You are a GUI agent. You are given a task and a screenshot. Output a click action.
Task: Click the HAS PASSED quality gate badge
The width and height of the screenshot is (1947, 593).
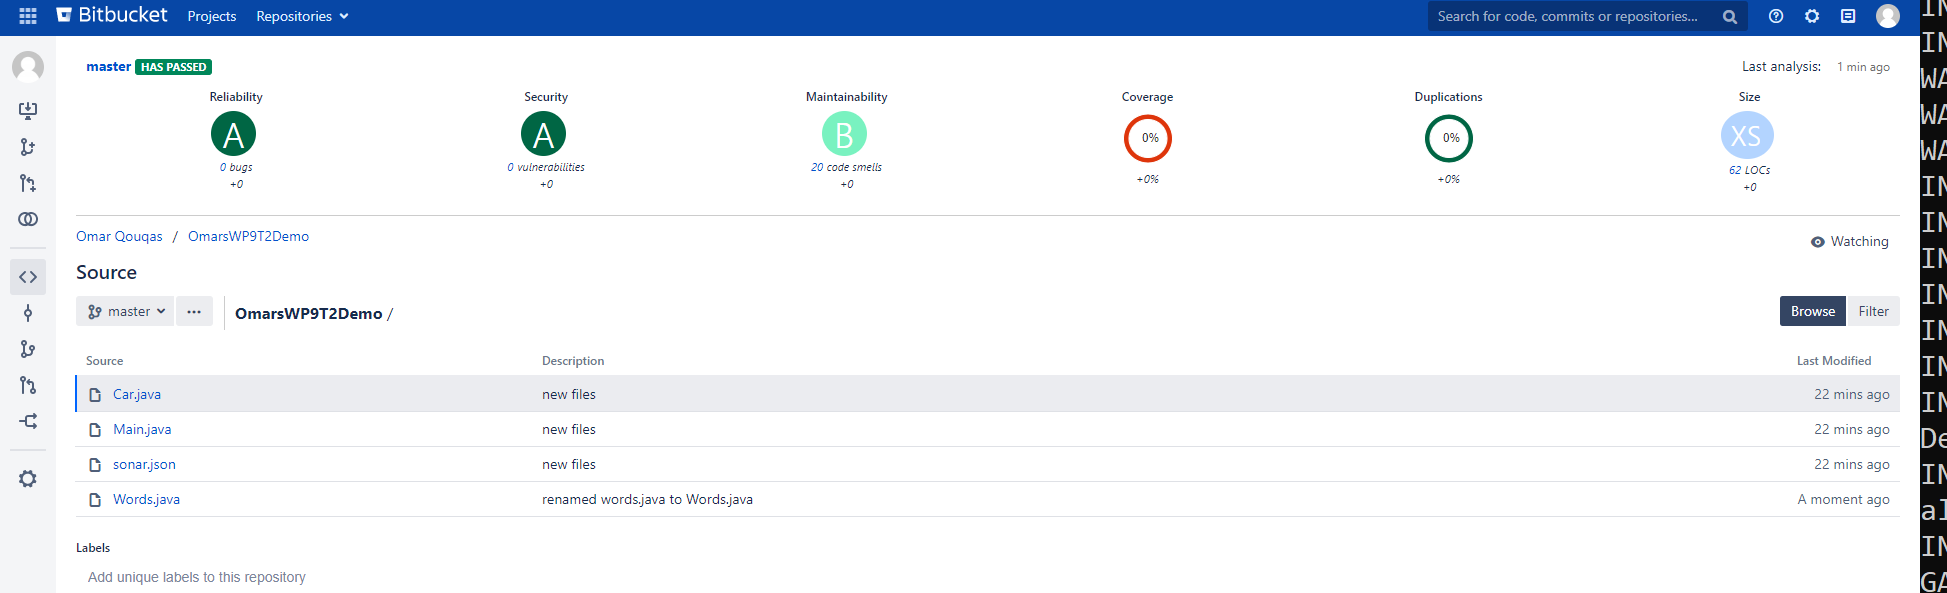[174, 67]
